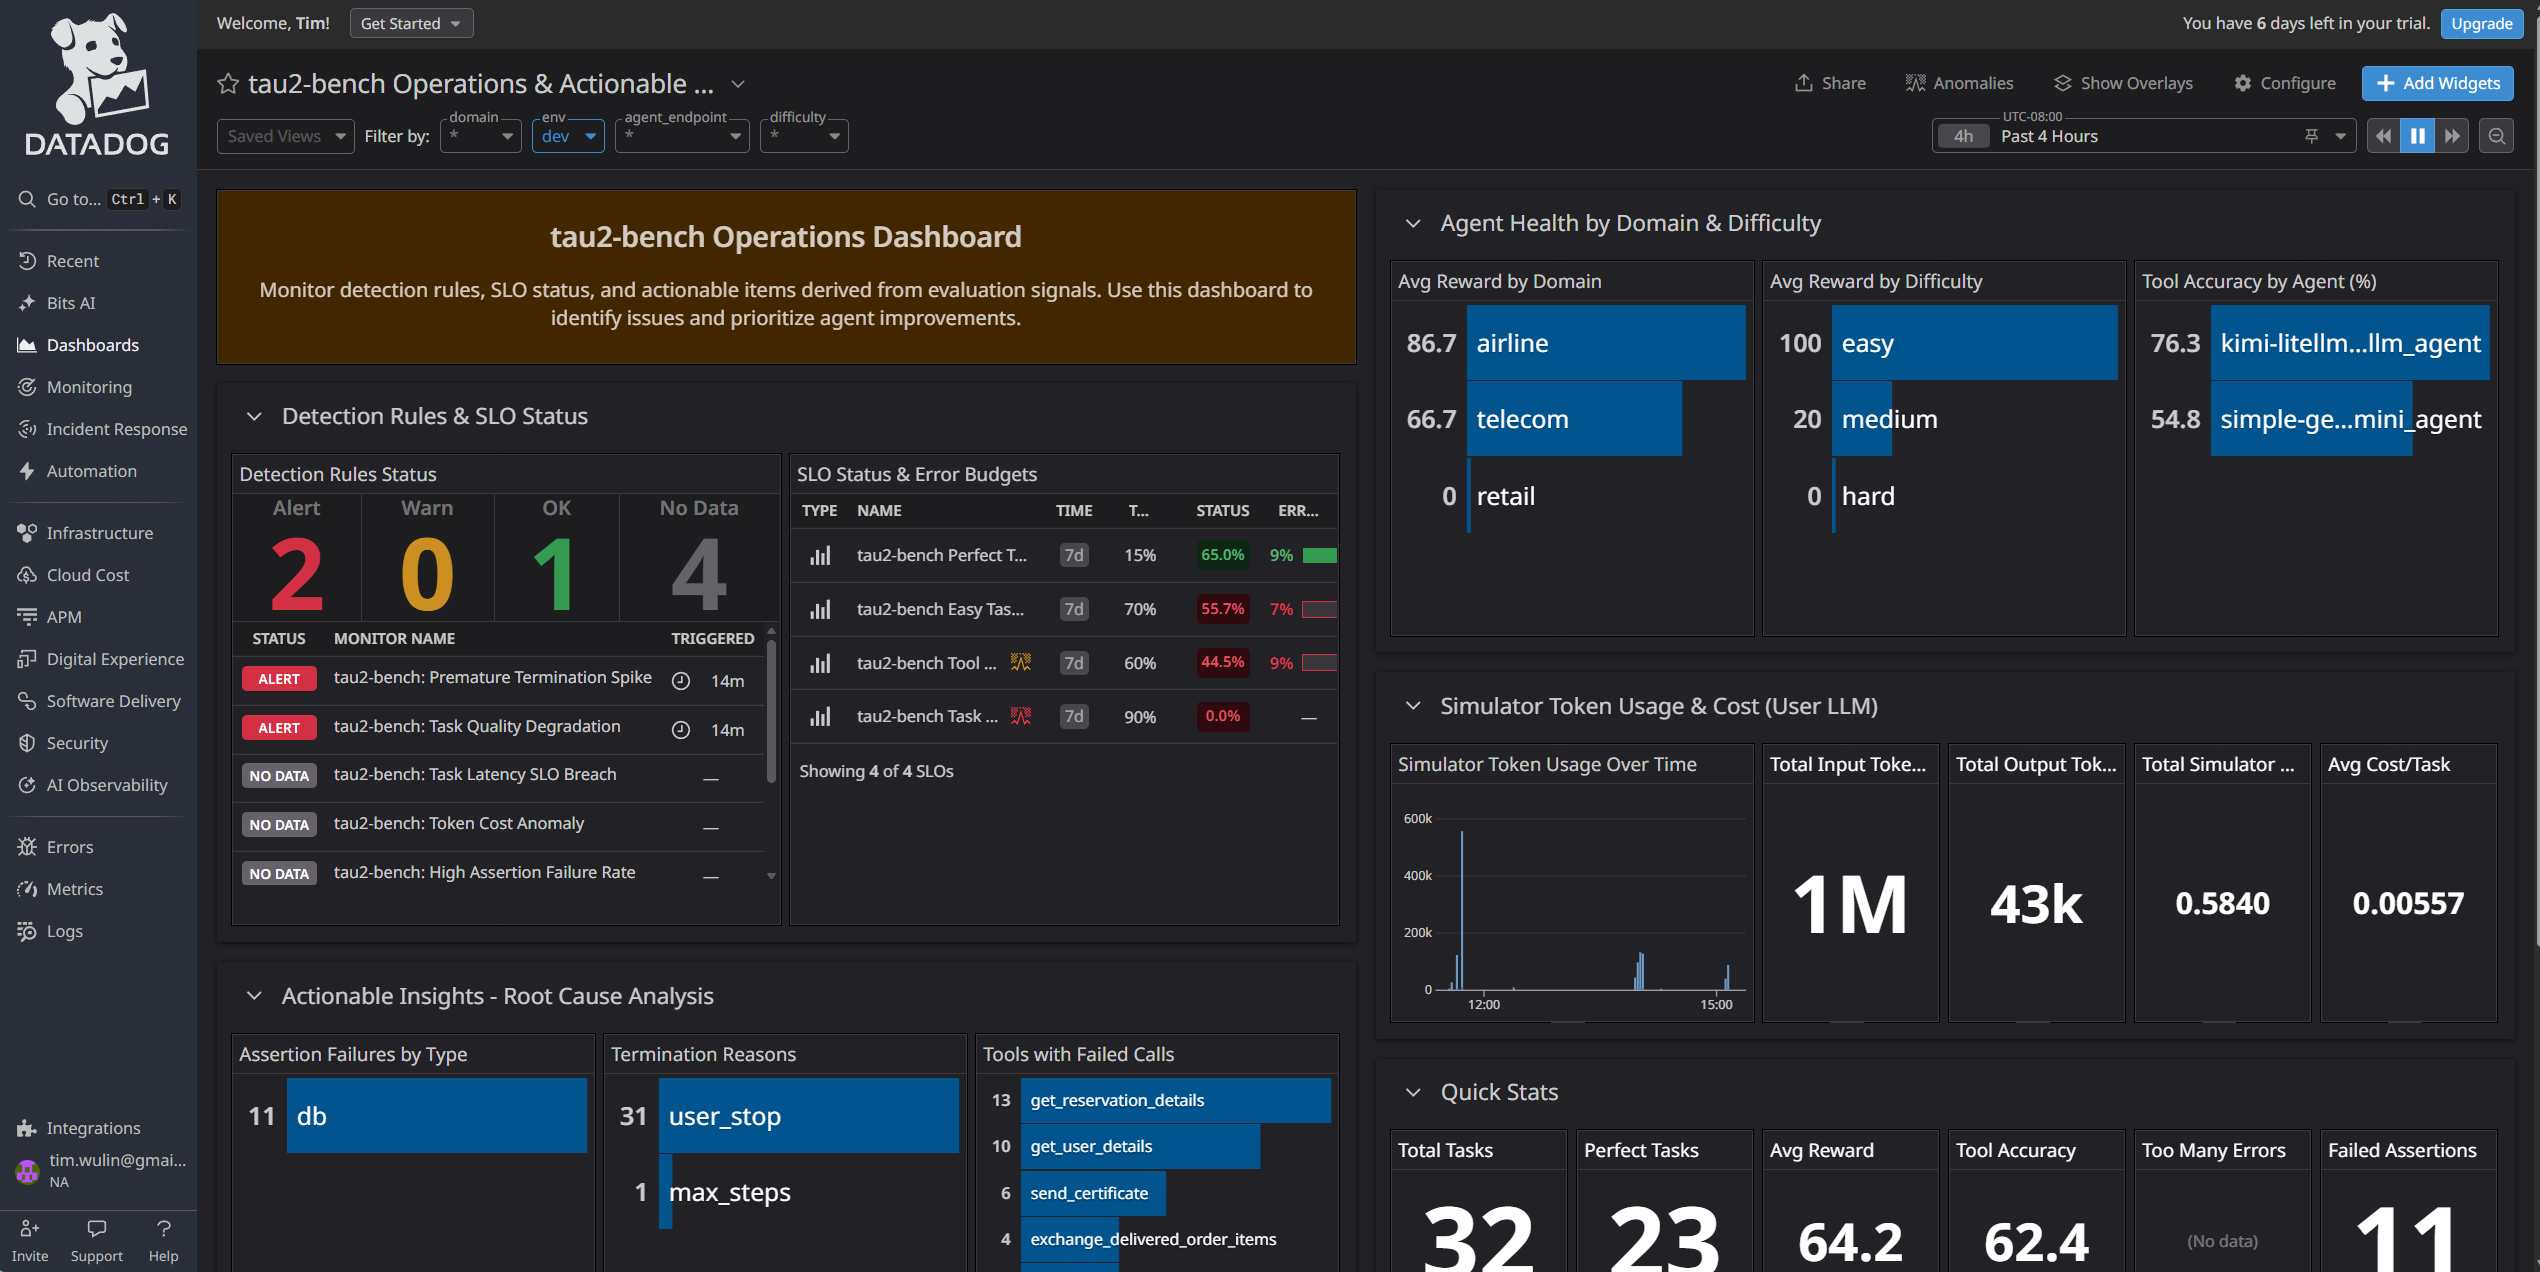Open the env filter dropdown
This screenshot has width=2540, height=1272.
click(x=568, y=136)
